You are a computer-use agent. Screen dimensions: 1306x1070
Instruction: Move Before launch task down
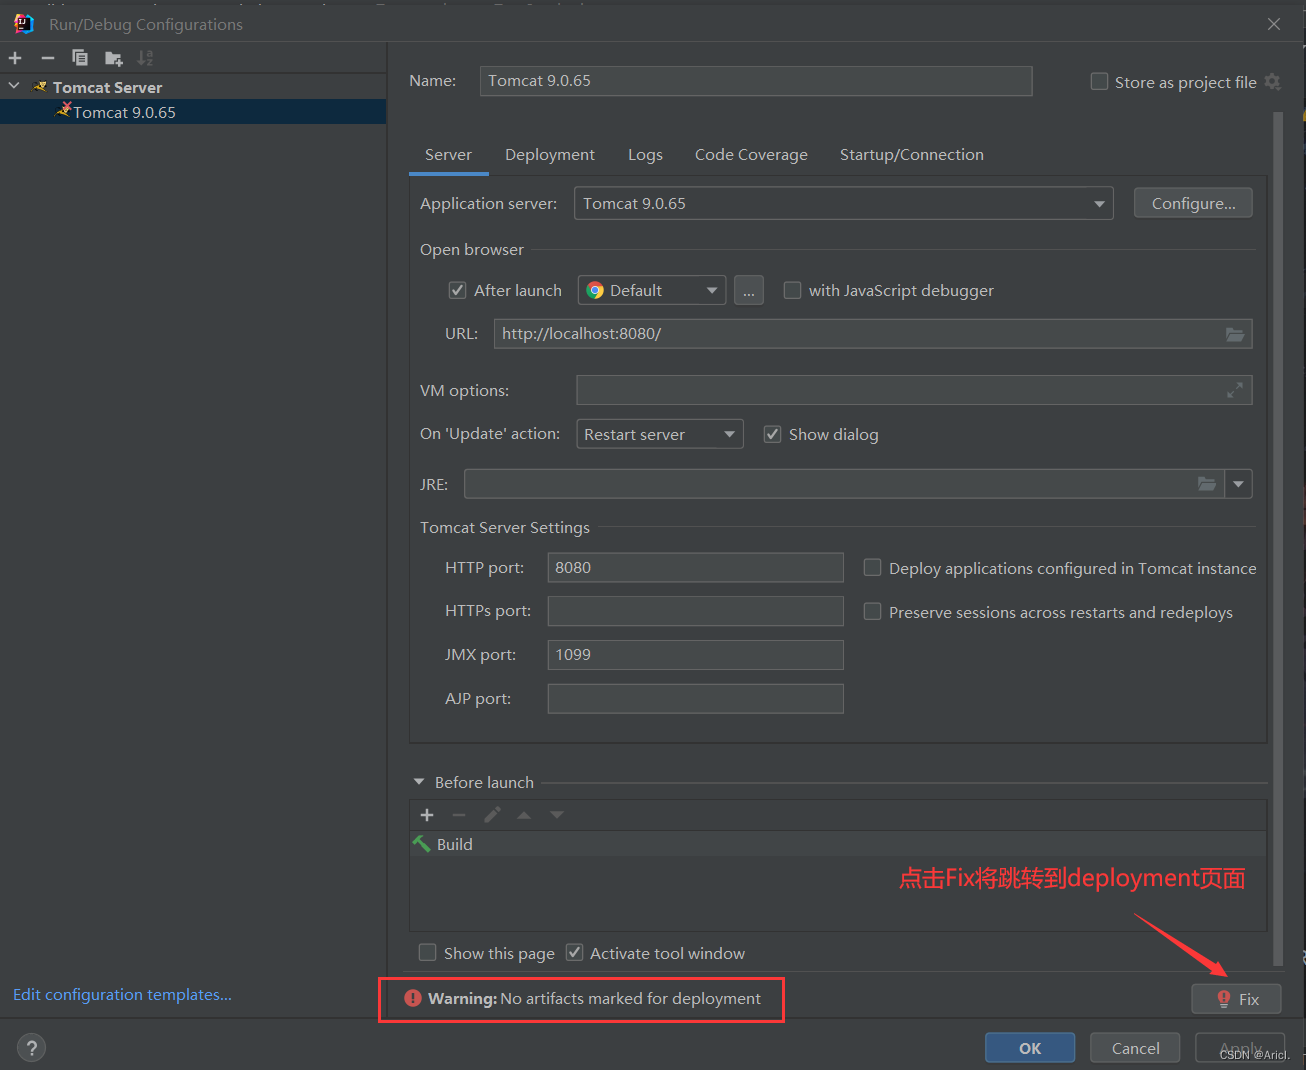click(x=557, y=815)
